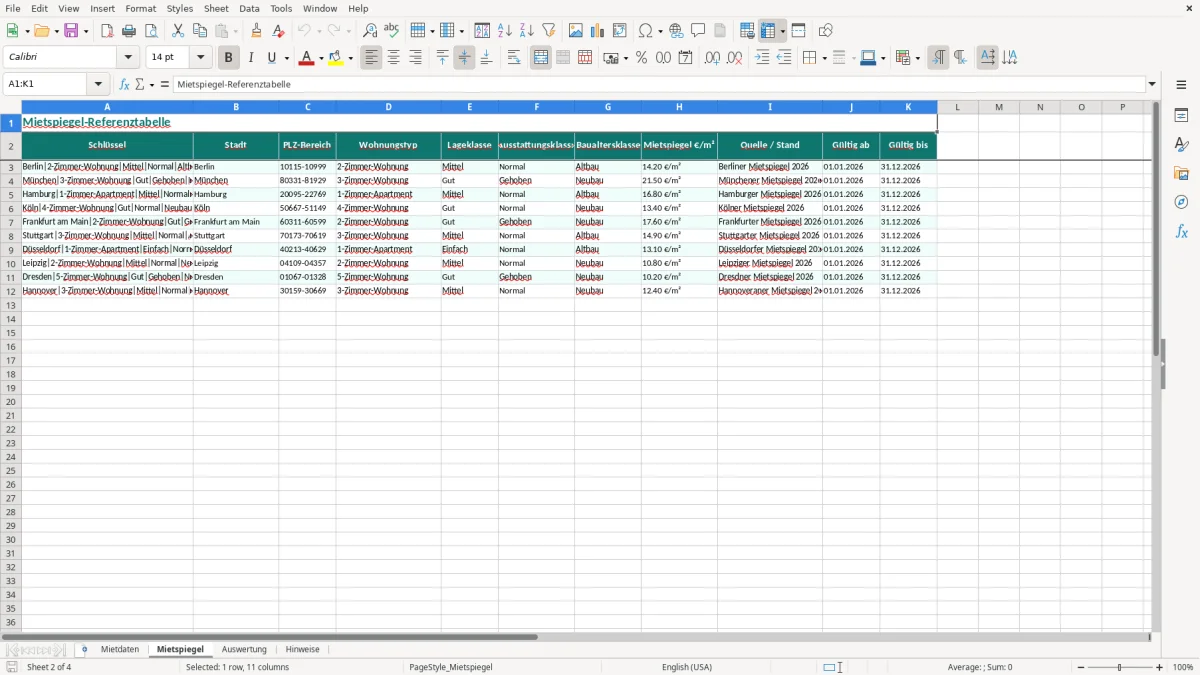
Task: Click the formula input line
Action: coord(659,85)
